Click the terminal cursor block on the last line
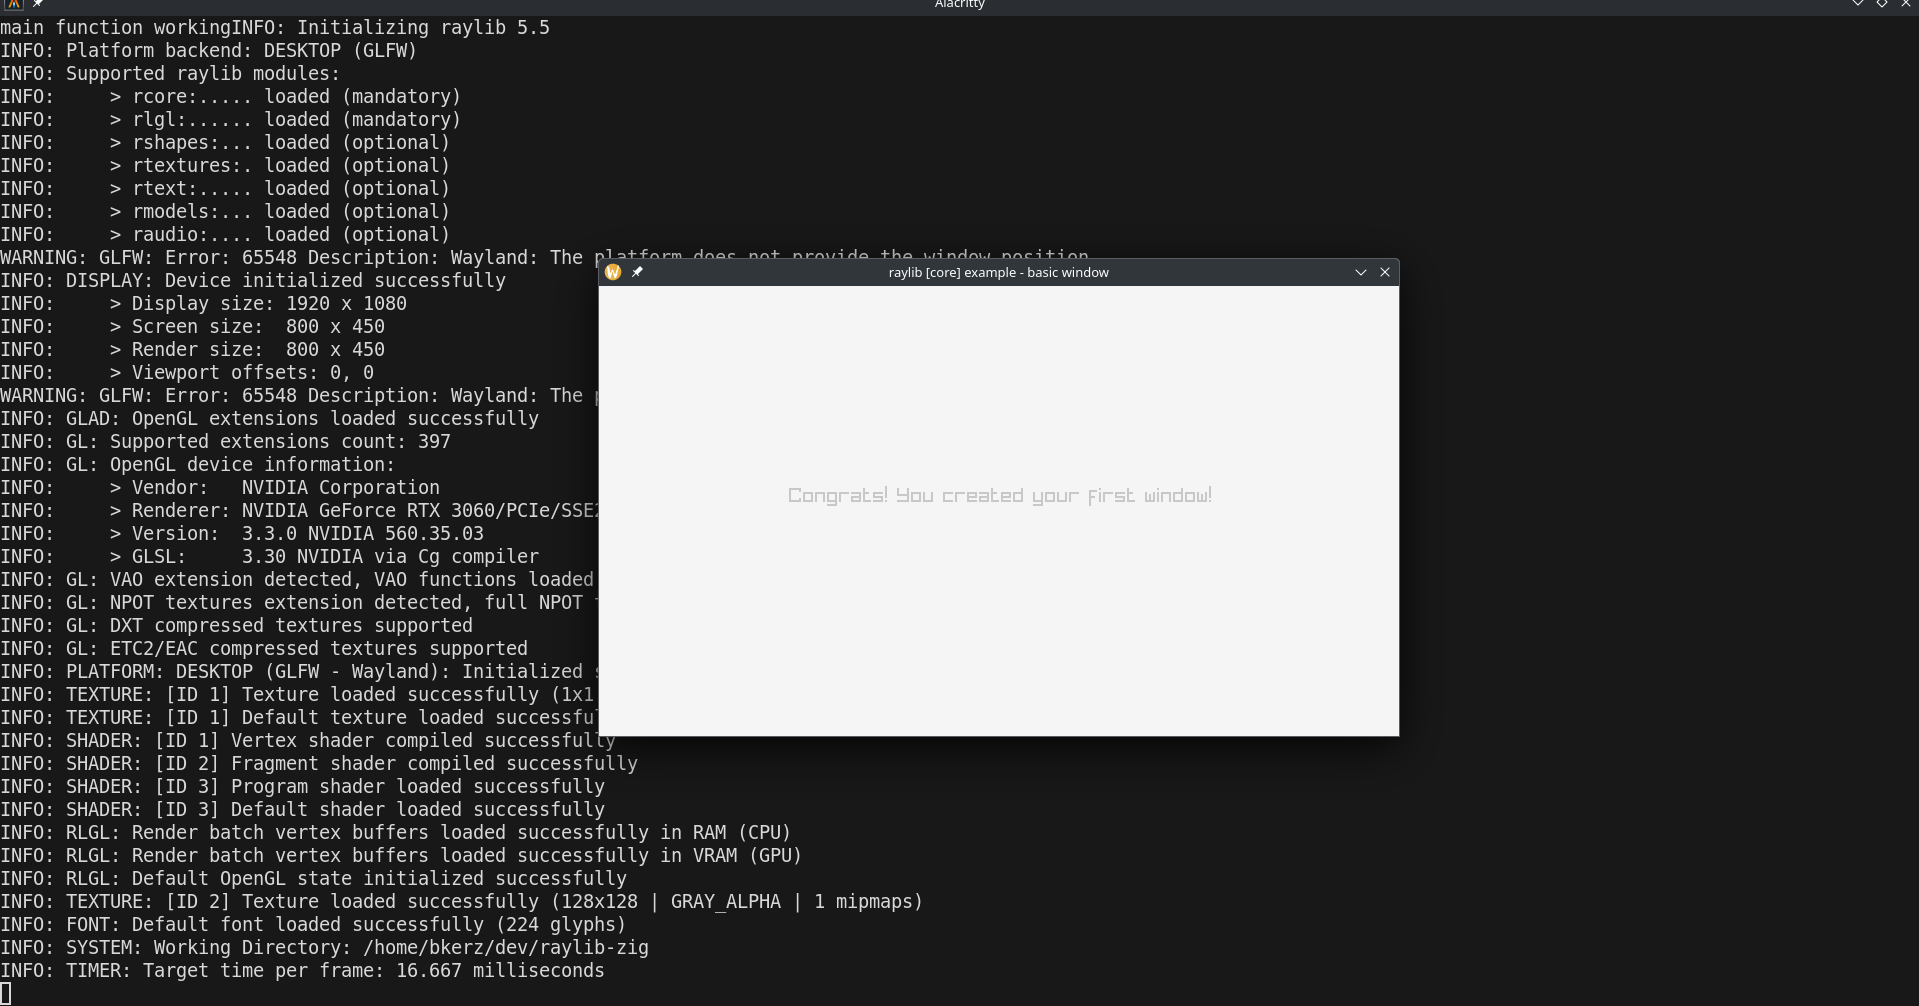1919x1006 pixels. (x=5, y=993)
